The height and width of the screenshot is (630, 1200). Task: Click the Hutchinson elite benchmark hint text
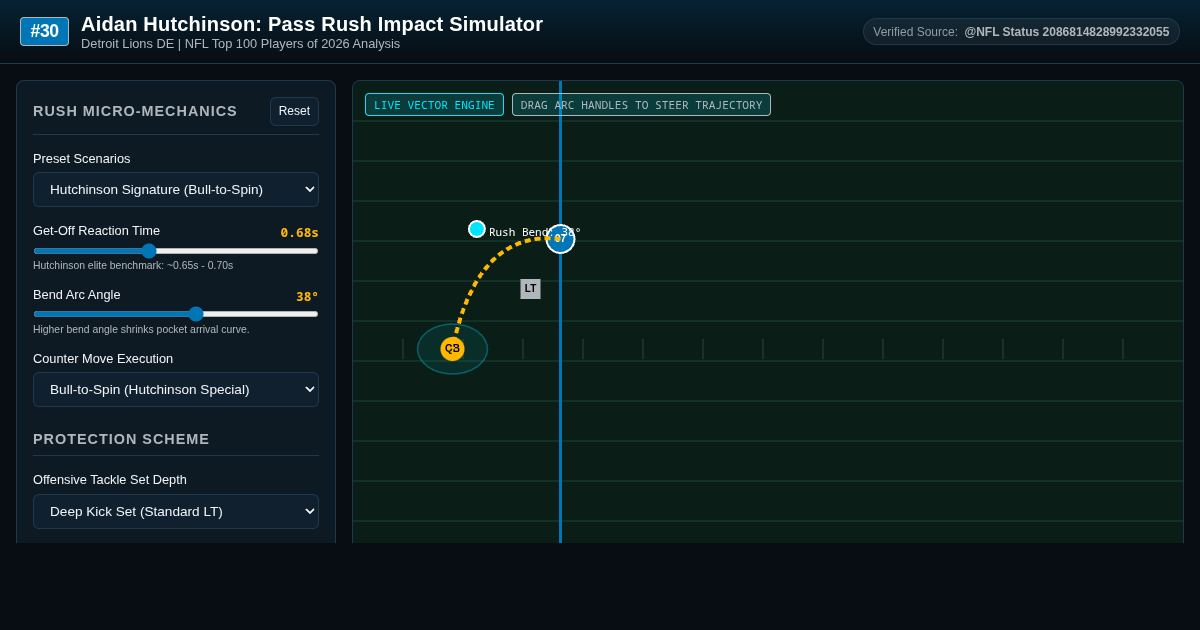point(133,265)
